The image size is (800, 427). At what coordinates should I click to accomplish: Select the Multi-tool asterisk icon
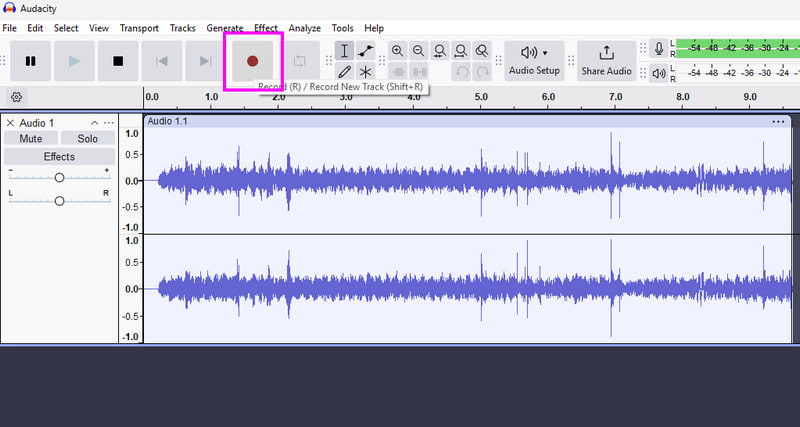(x=365, y=71)
